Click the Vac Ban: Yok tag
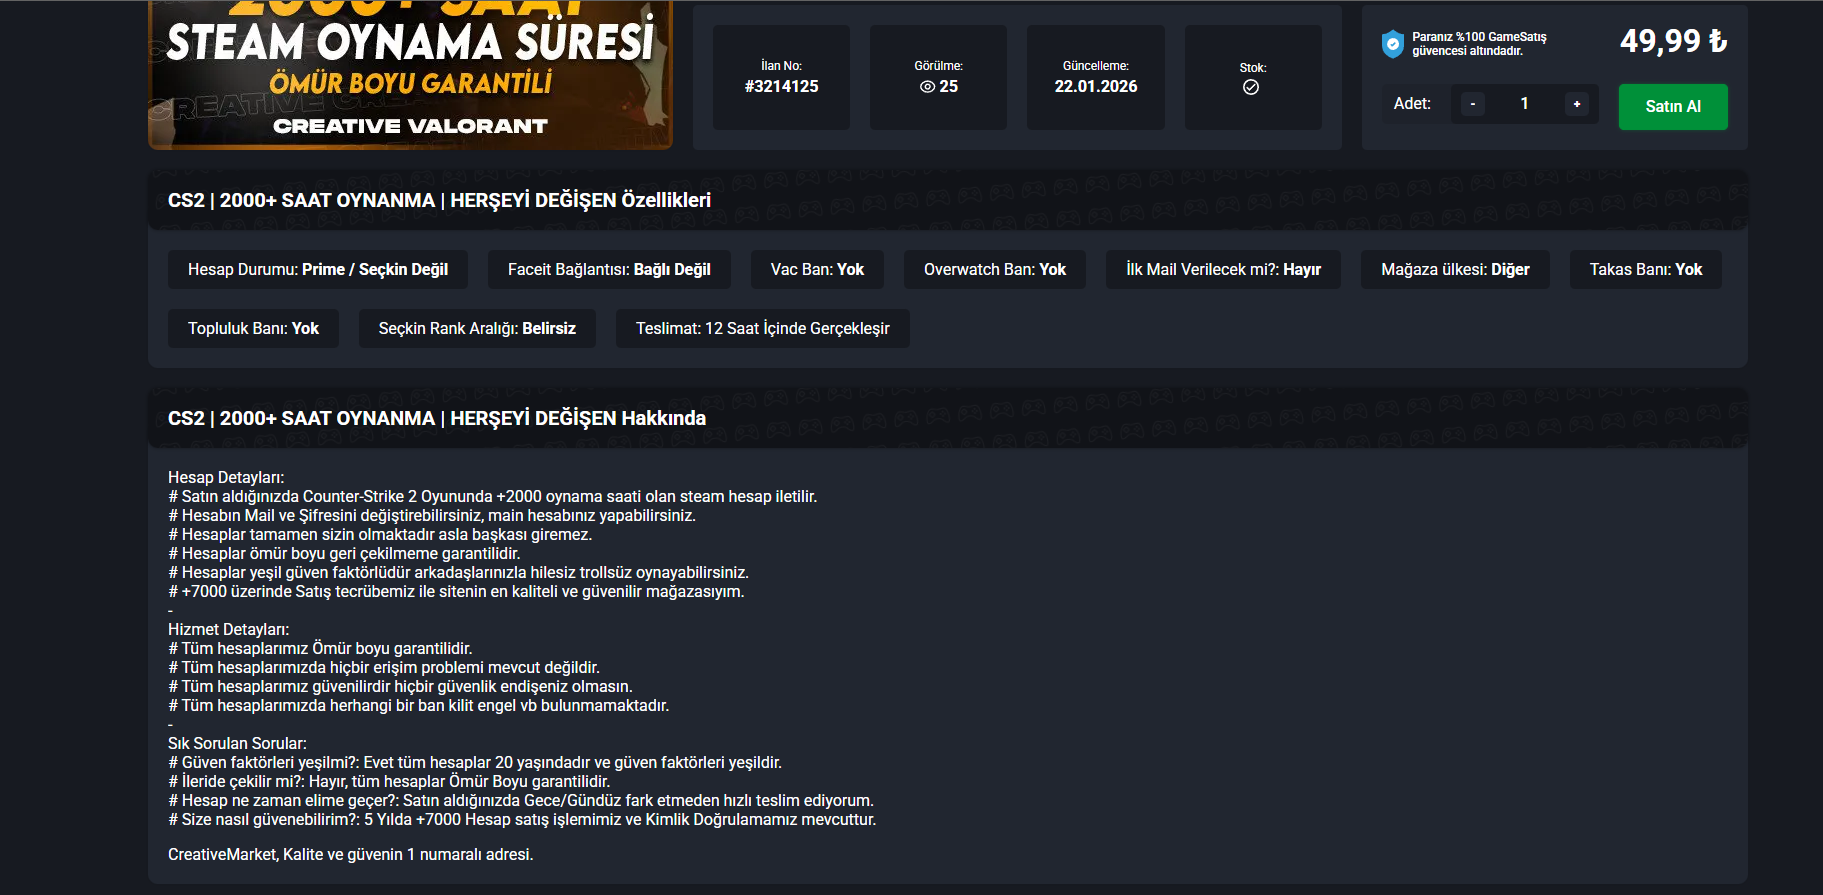This screenshot has width=1823, height=895. [817, 269]
